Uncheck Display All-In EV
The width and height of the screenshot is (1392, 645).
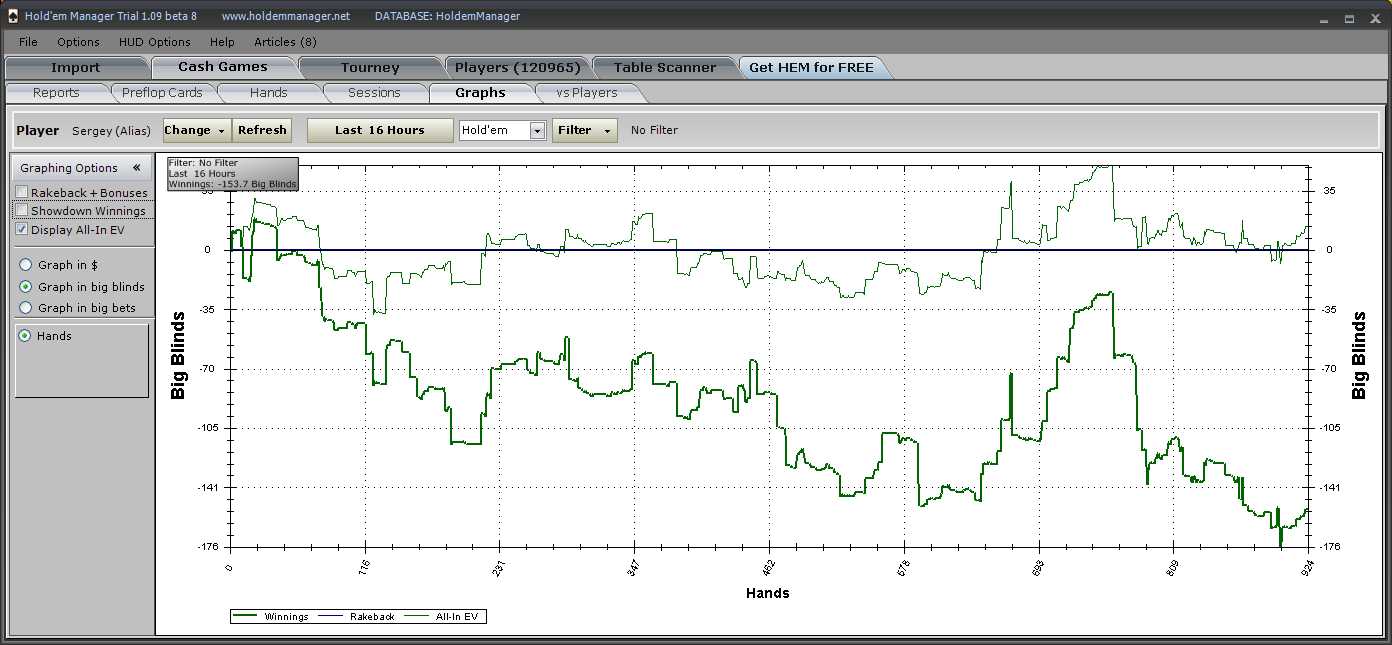click(22, 229)
